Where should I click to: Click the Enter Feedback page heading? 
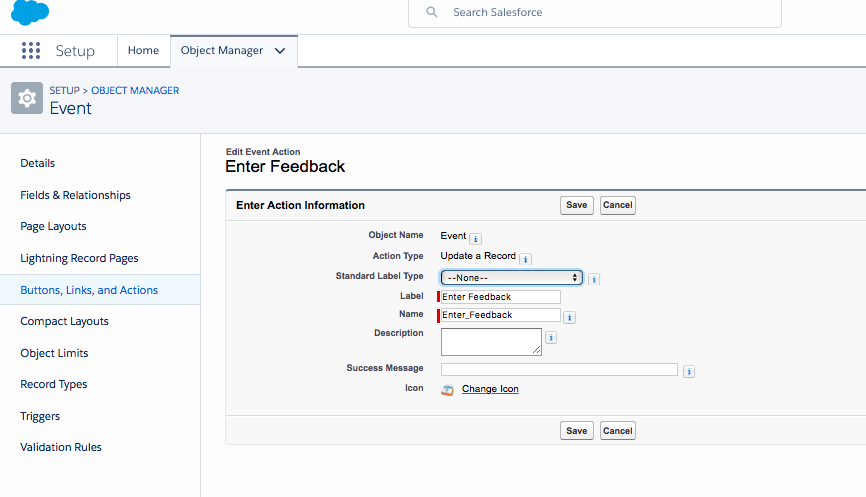285,167
